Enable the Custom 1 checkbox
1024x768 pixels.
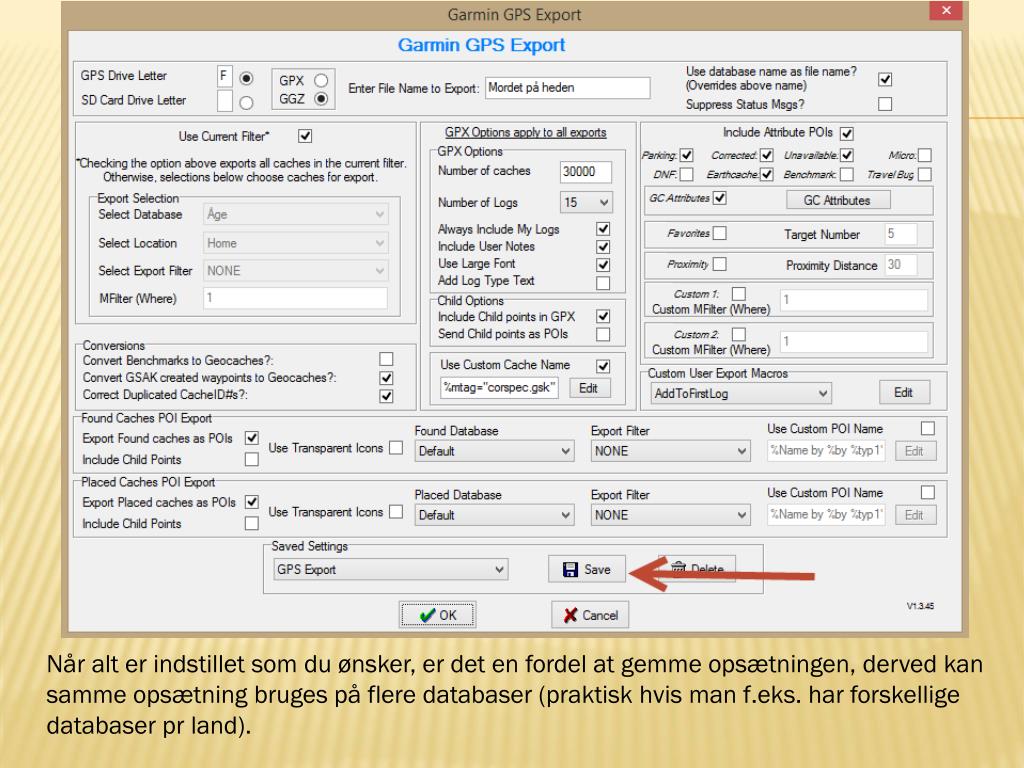click(x=739, y=294)
